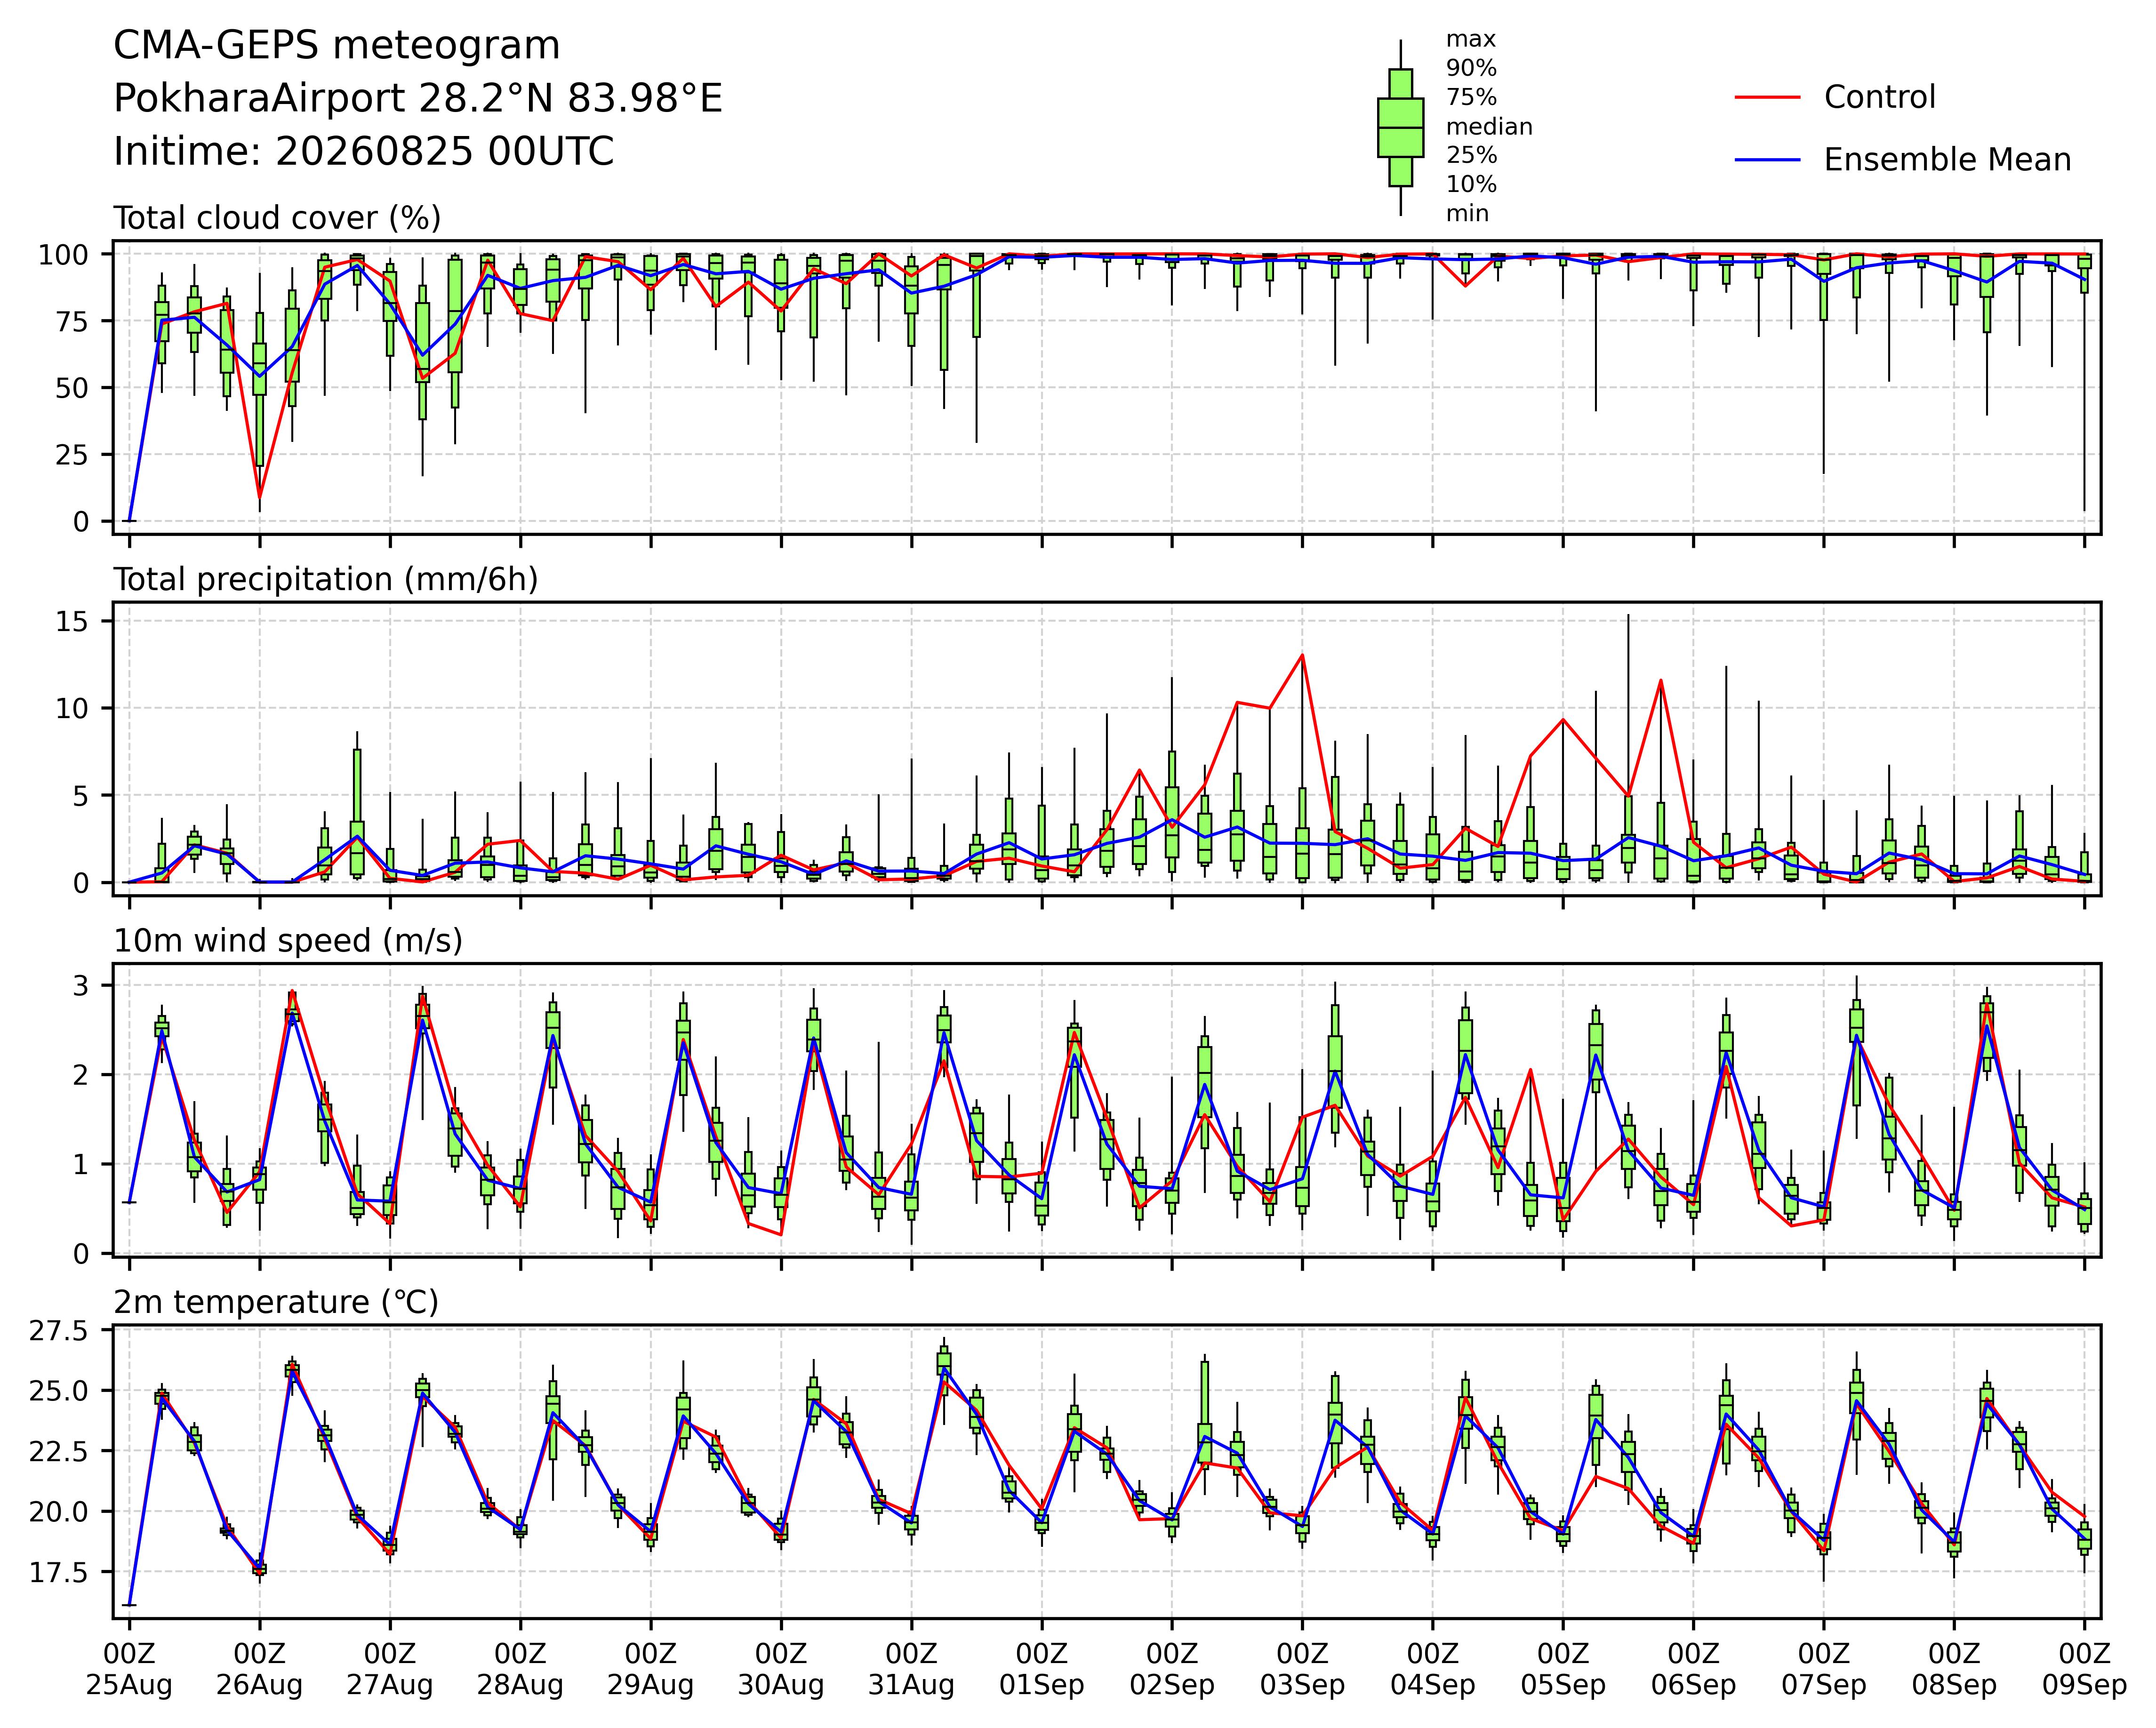Viewport: 2156px width, 1728px height.
Task: Click cloud cover y-axis tick '25'
Action: click(x=72, y=455)
